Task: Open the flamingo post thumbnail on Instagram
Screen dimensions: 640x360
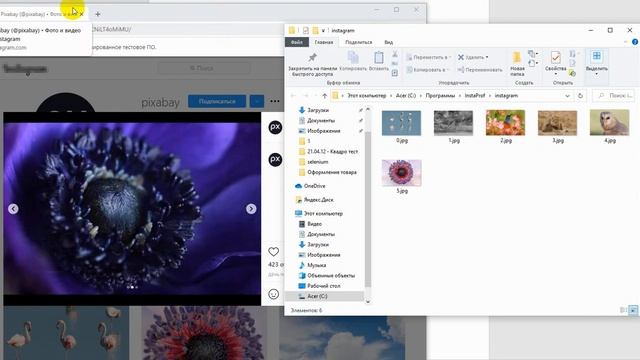Action: 66,333
